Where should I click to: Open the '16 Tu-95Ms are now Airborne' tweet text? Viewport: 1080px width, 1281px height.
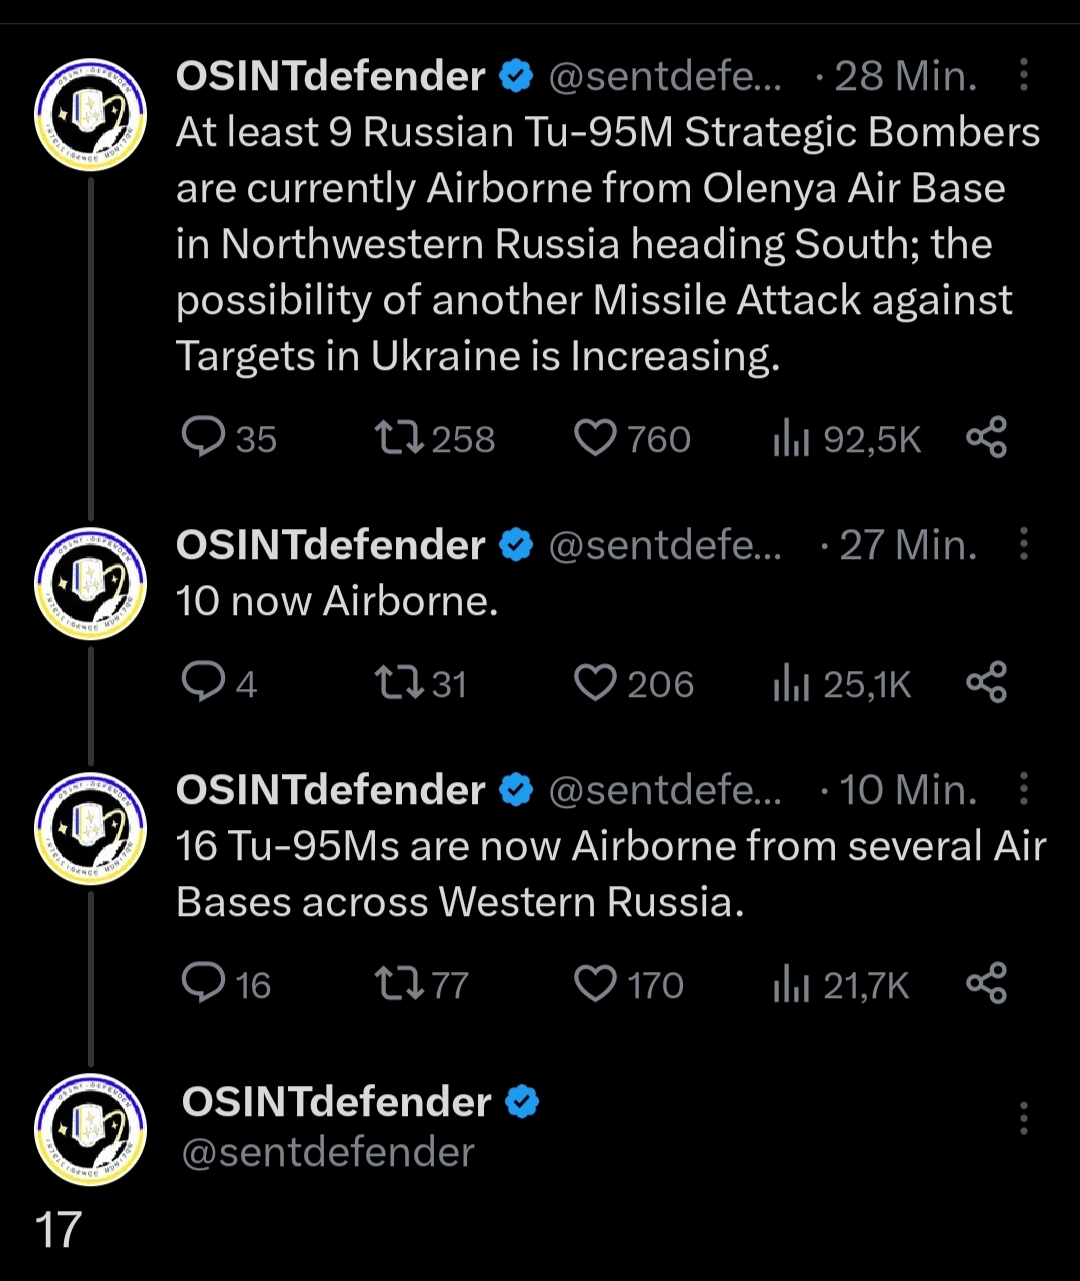(x=610, y=874)
